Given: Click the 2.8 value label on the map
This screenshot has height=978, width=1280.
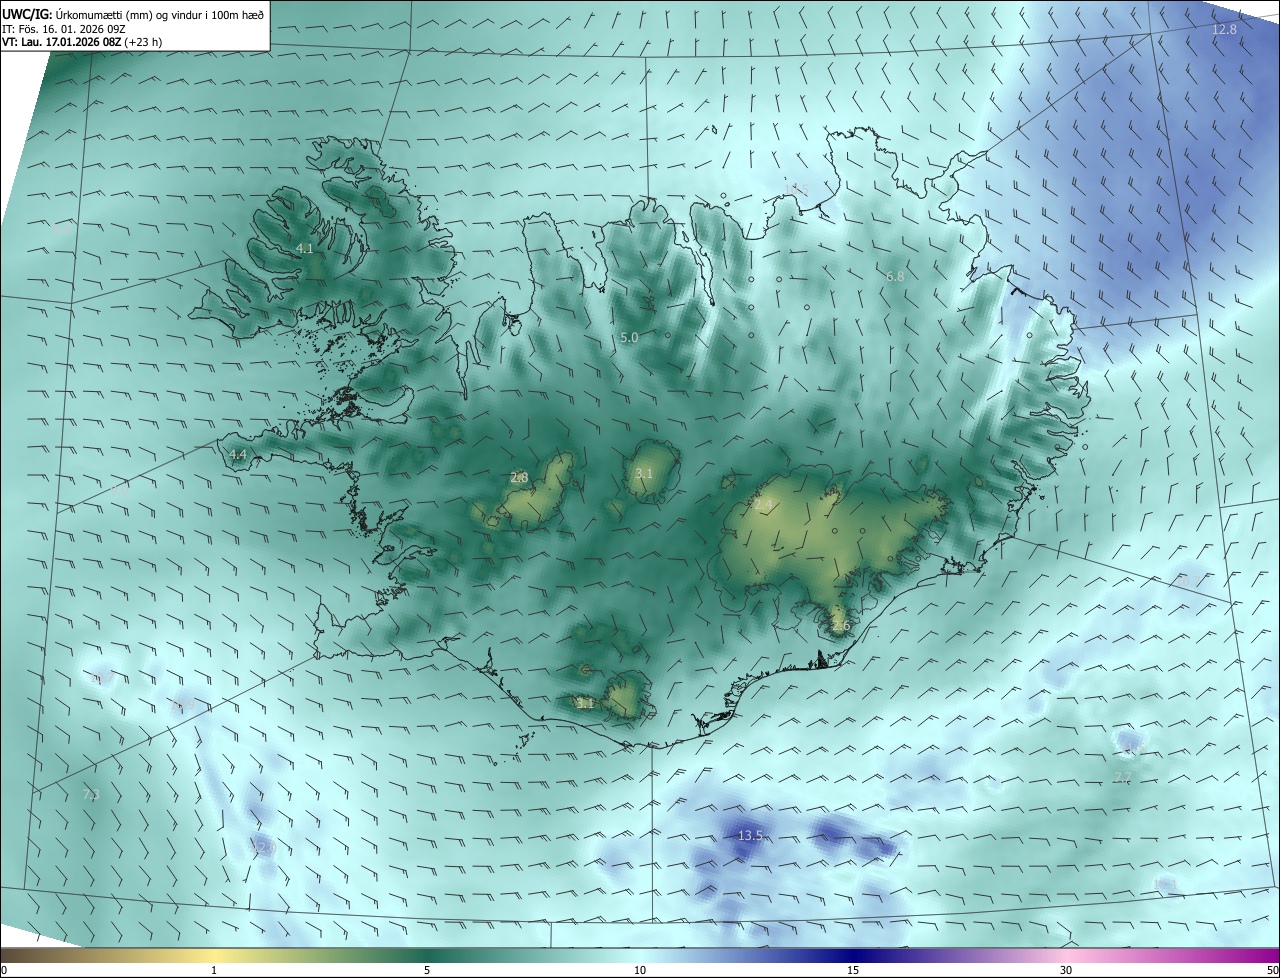Looking at the screenshot, I should pyautogui.click(x=519, y=478).
